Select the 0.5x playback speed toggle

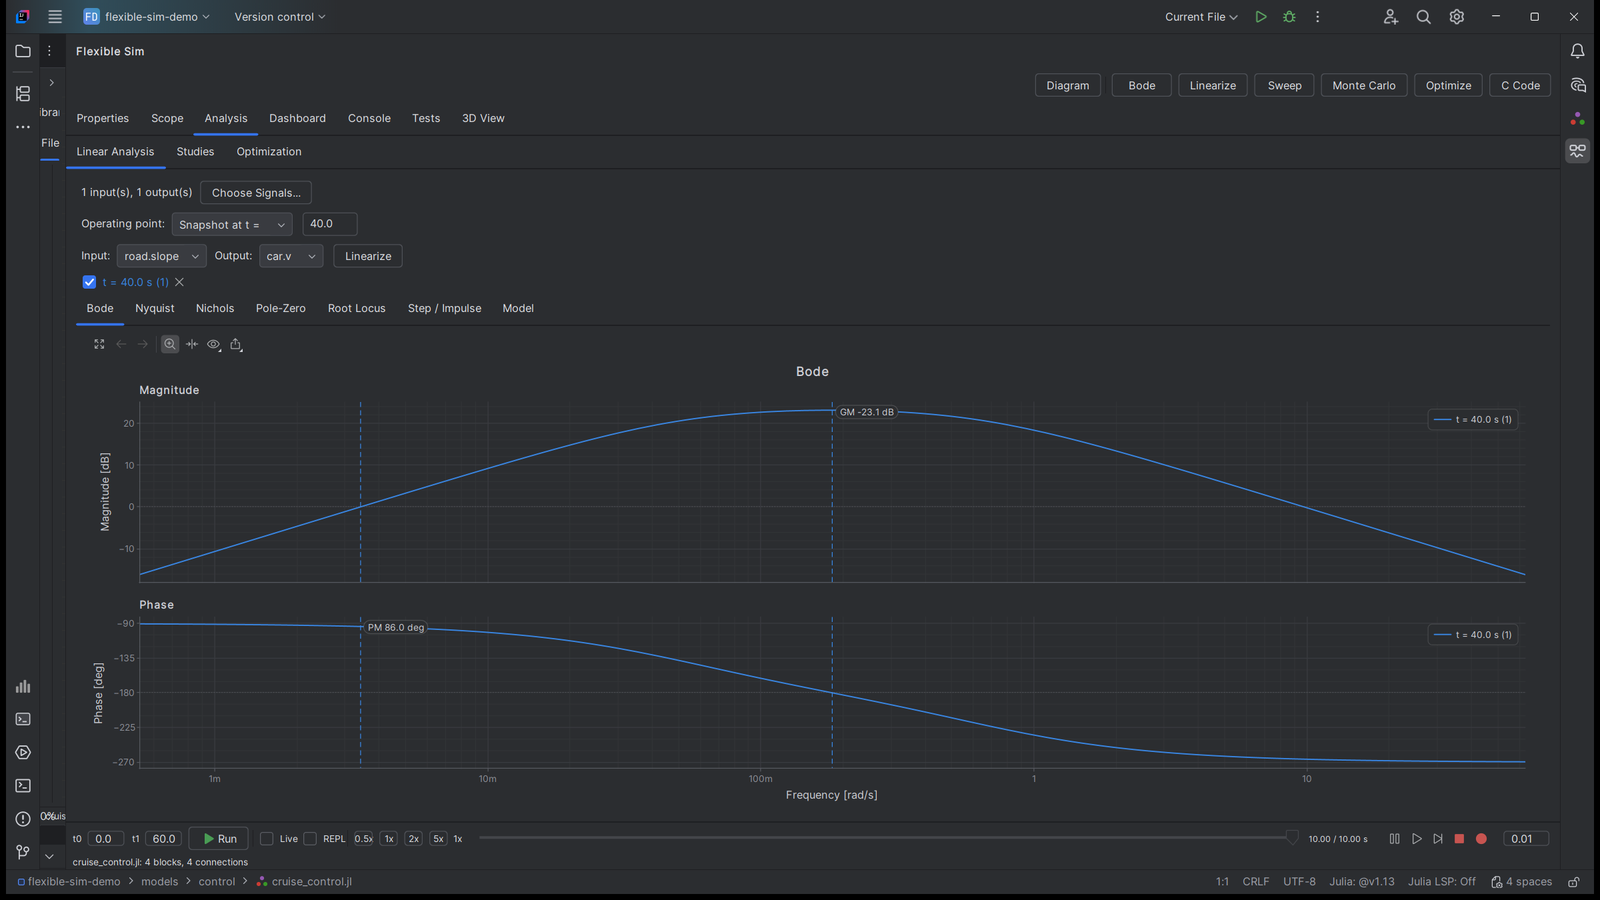point(363,839)
